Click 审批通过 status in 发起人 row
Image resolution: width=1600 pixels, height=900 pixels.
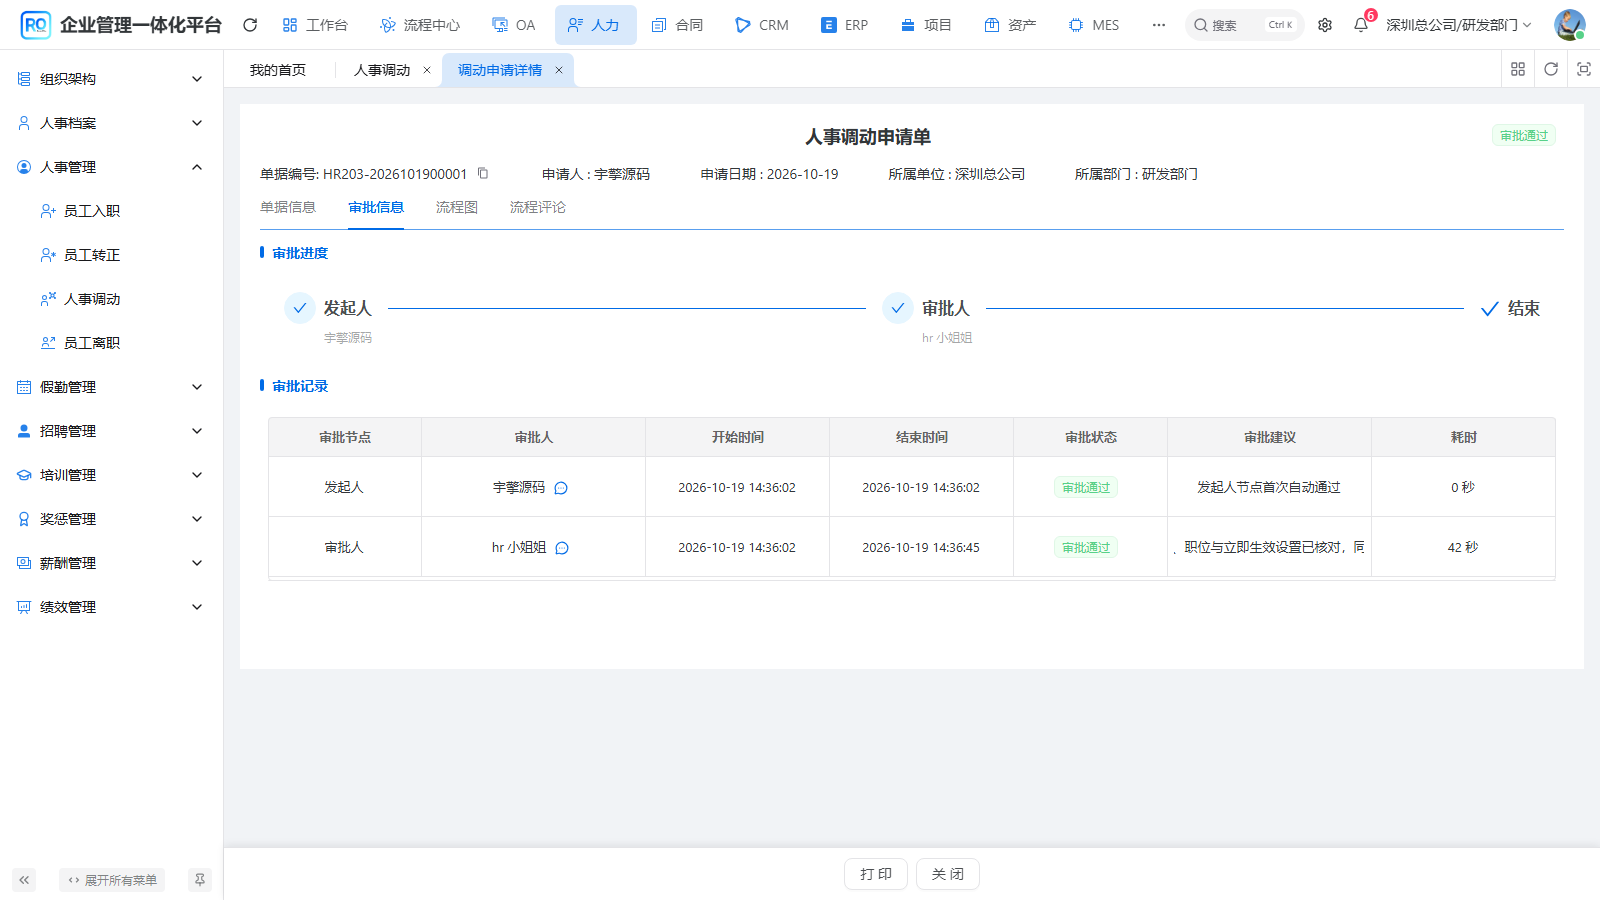point(1086,488)
